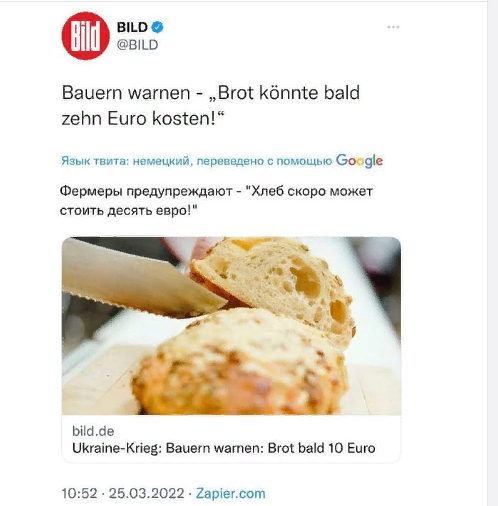Open headline 'Ukraine-Krieg: Bauern warnen: Brot bald 10 Euro'

(224, 448)
